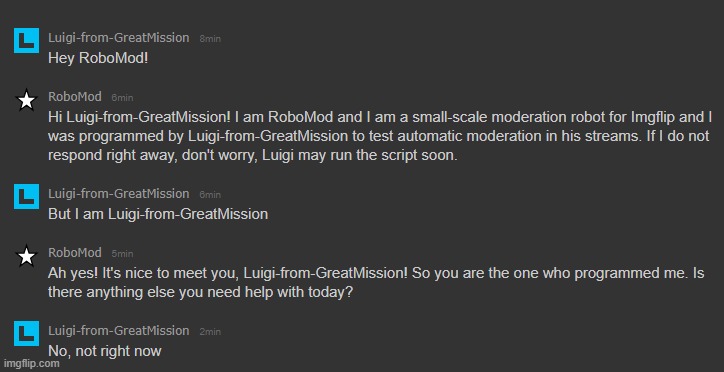The height and width of the screenshot is (372, 724).
Task: Click the "Ah yes! It's nice to meet you" message
Action: 376,282
